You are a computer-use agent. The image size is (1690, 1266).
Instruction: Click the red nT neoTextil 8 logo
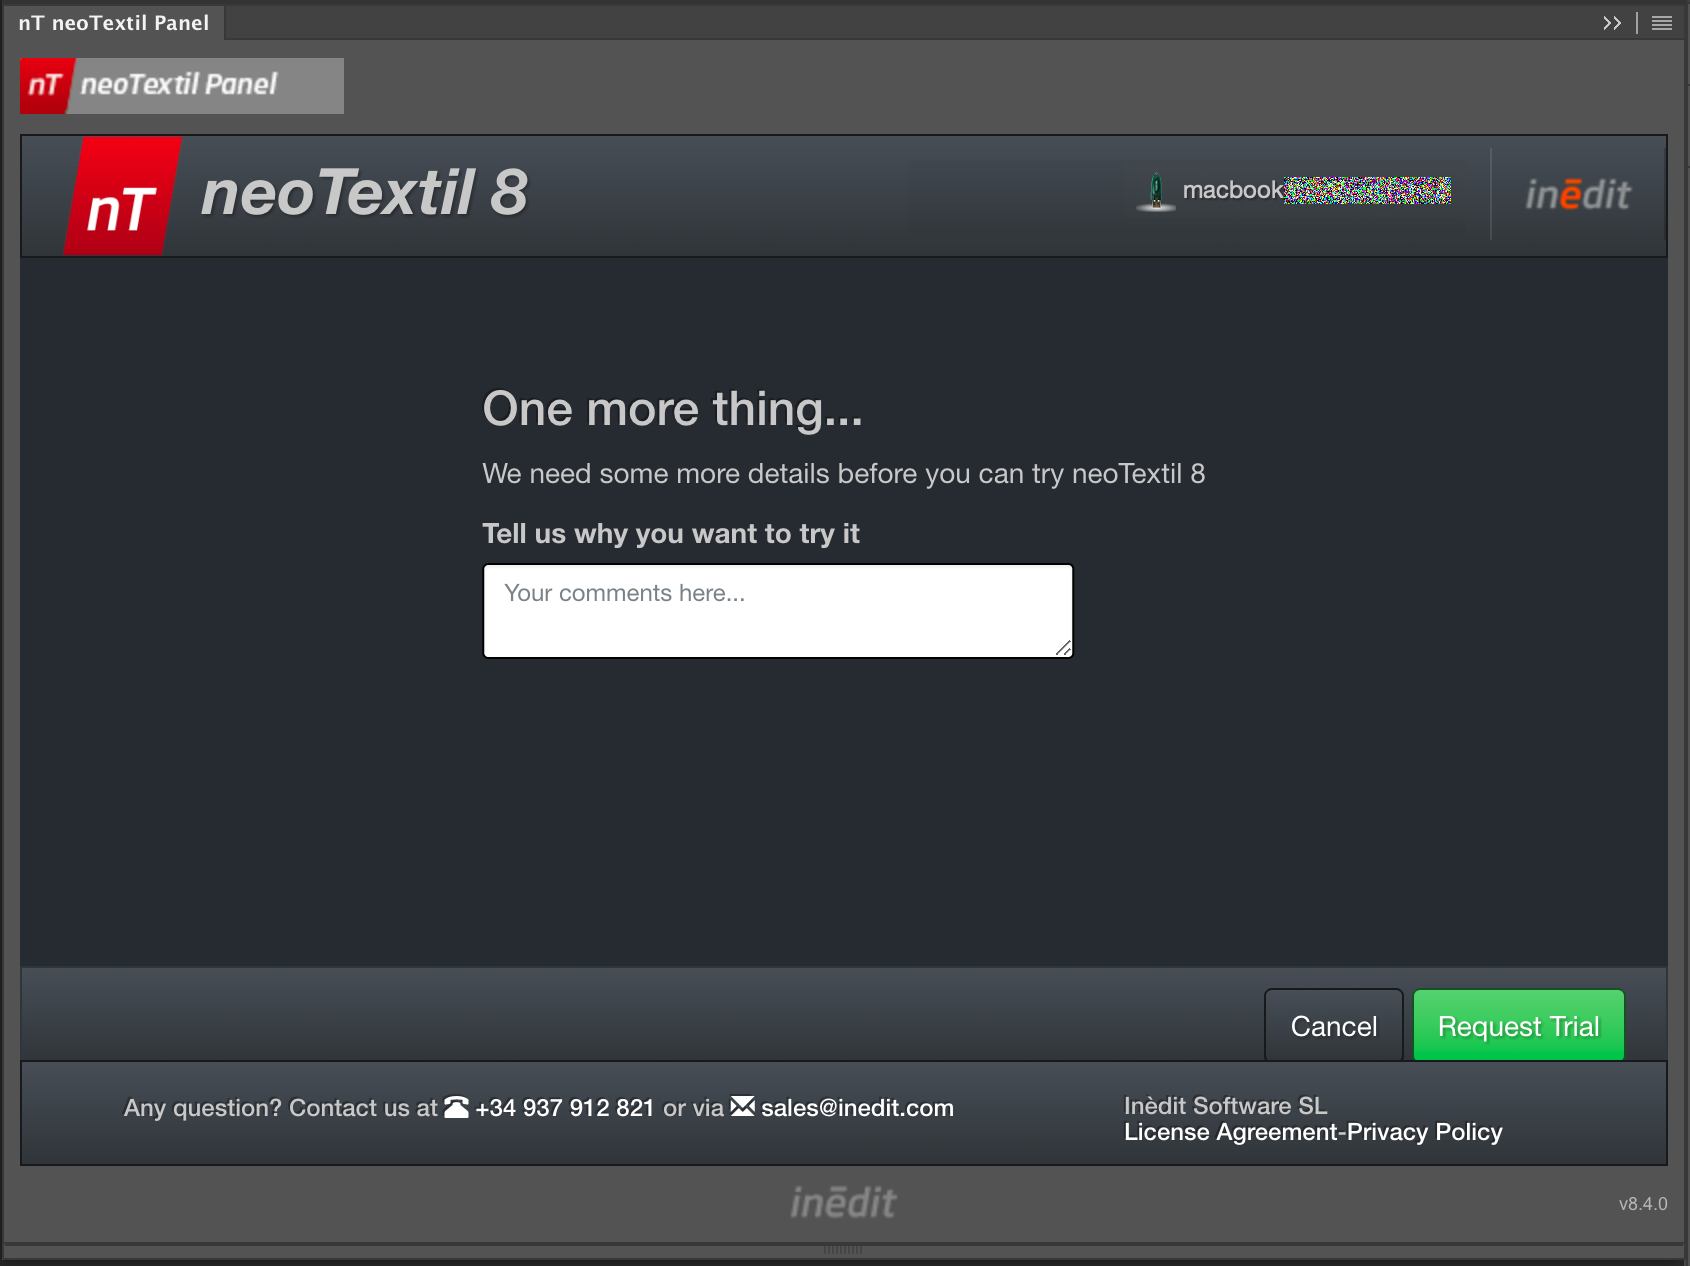tap(122, 197)
